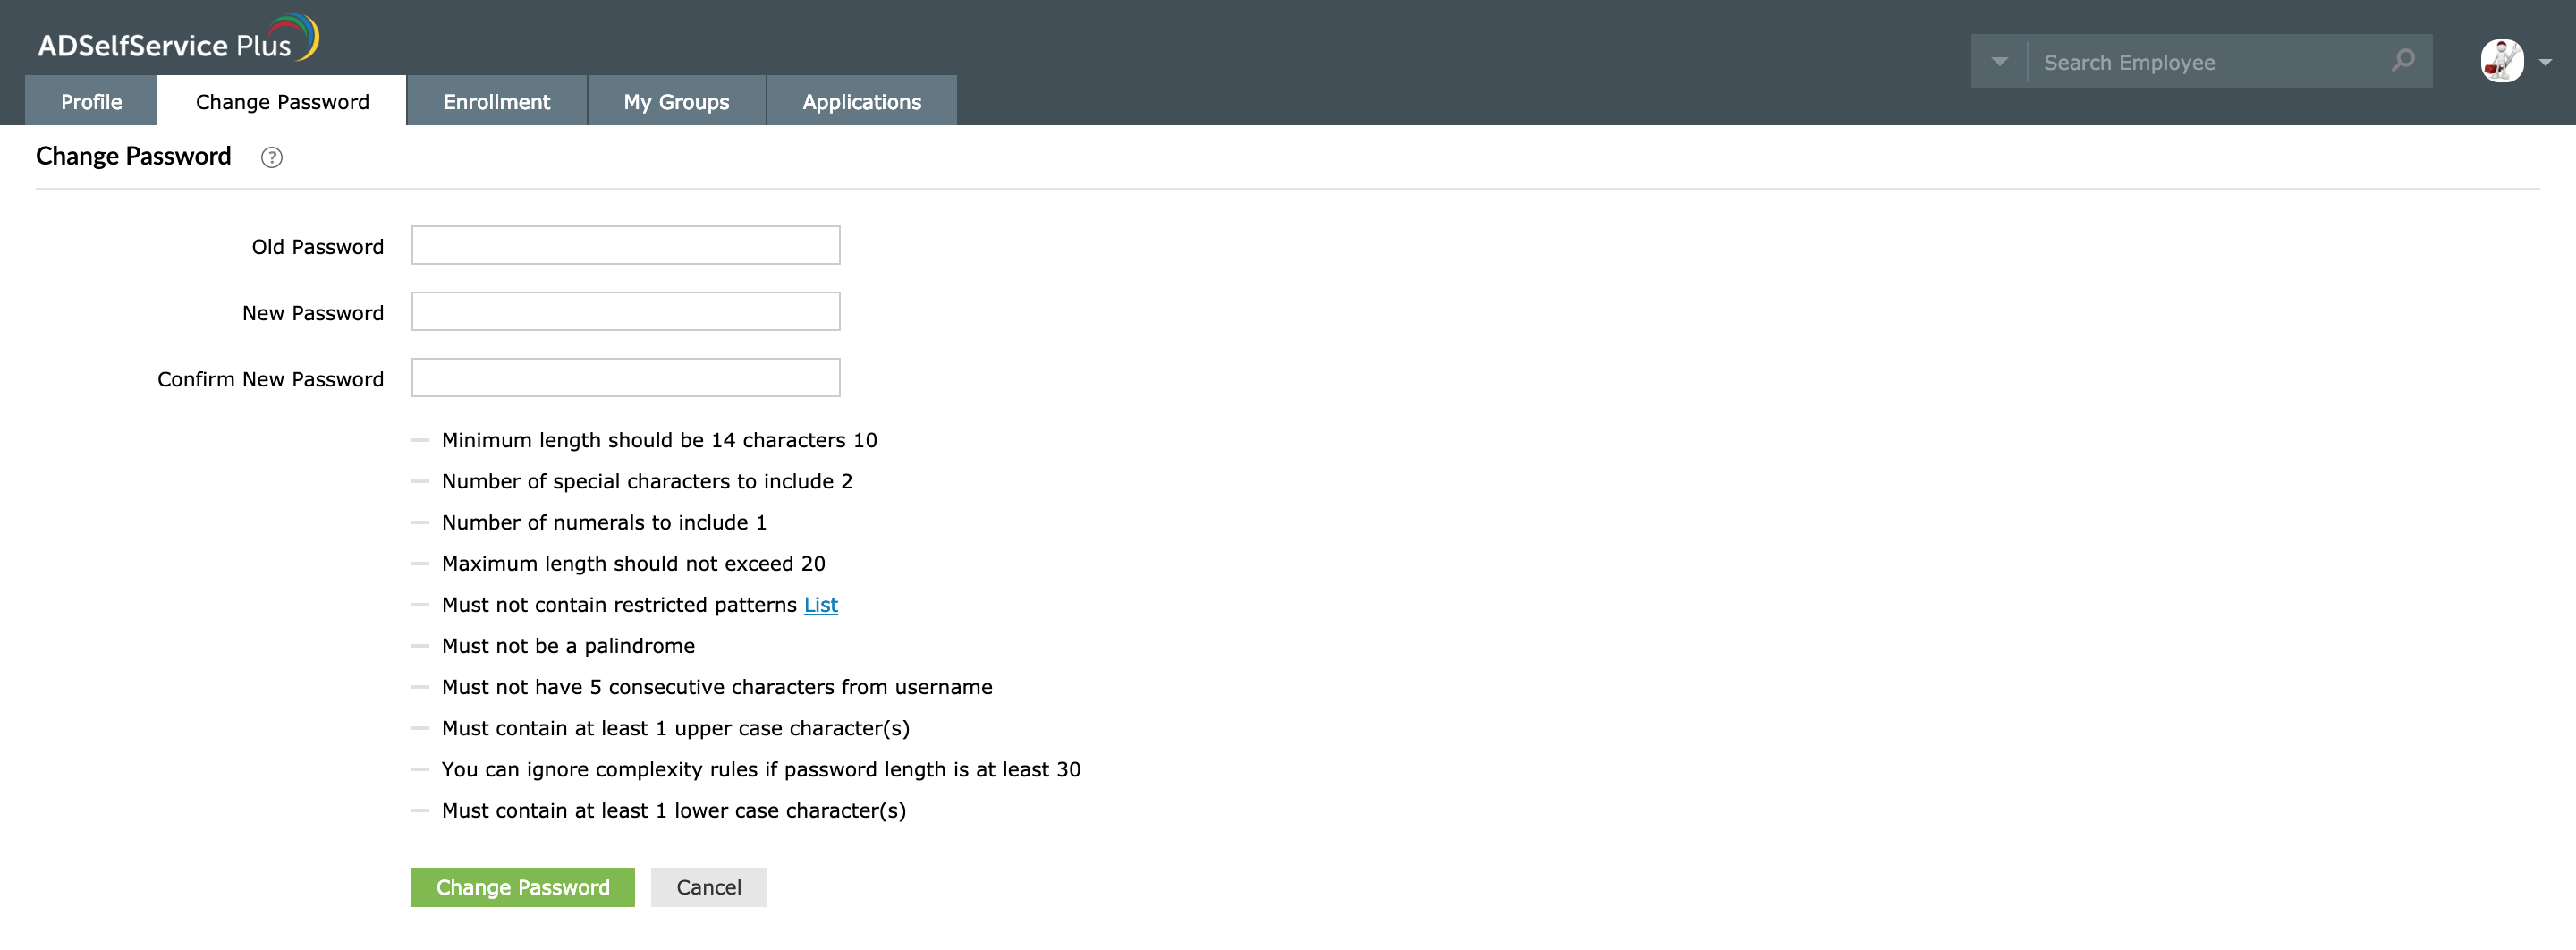Viewport: 2576px width, 950px height.
Task: Go to the My Groups tab
Action: [x=676, y=102]
